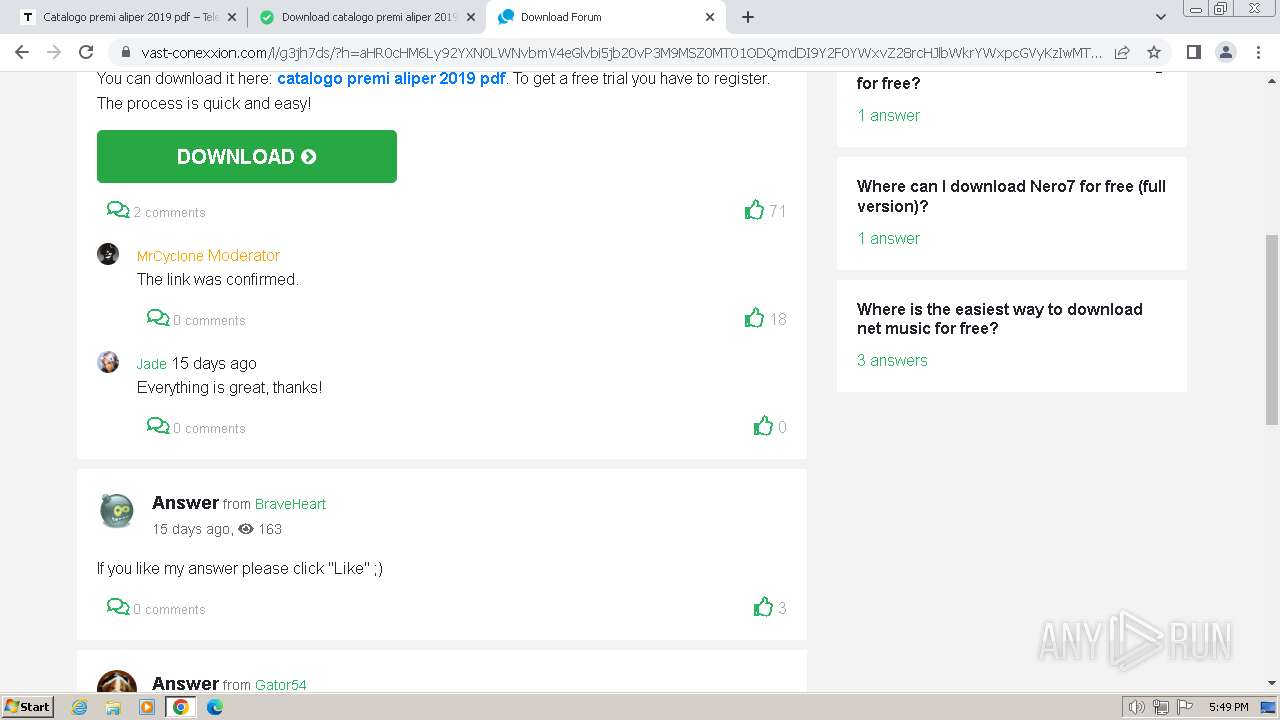Viewport: 1280px width, 720px height.
Task: Bookmark this page with the star
Action: pyautogui.click(x=1154, y=52)
